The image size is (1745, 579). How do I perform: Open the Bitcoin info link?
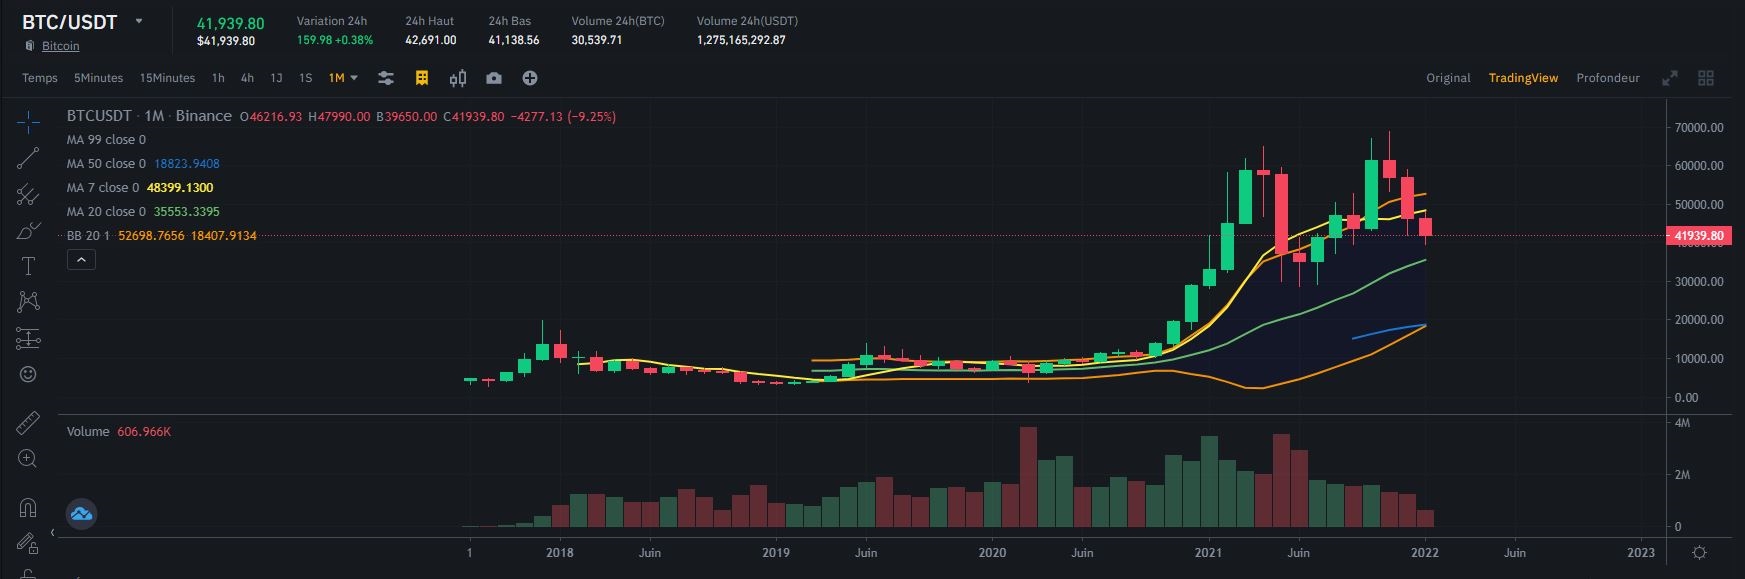click(60, 46)
